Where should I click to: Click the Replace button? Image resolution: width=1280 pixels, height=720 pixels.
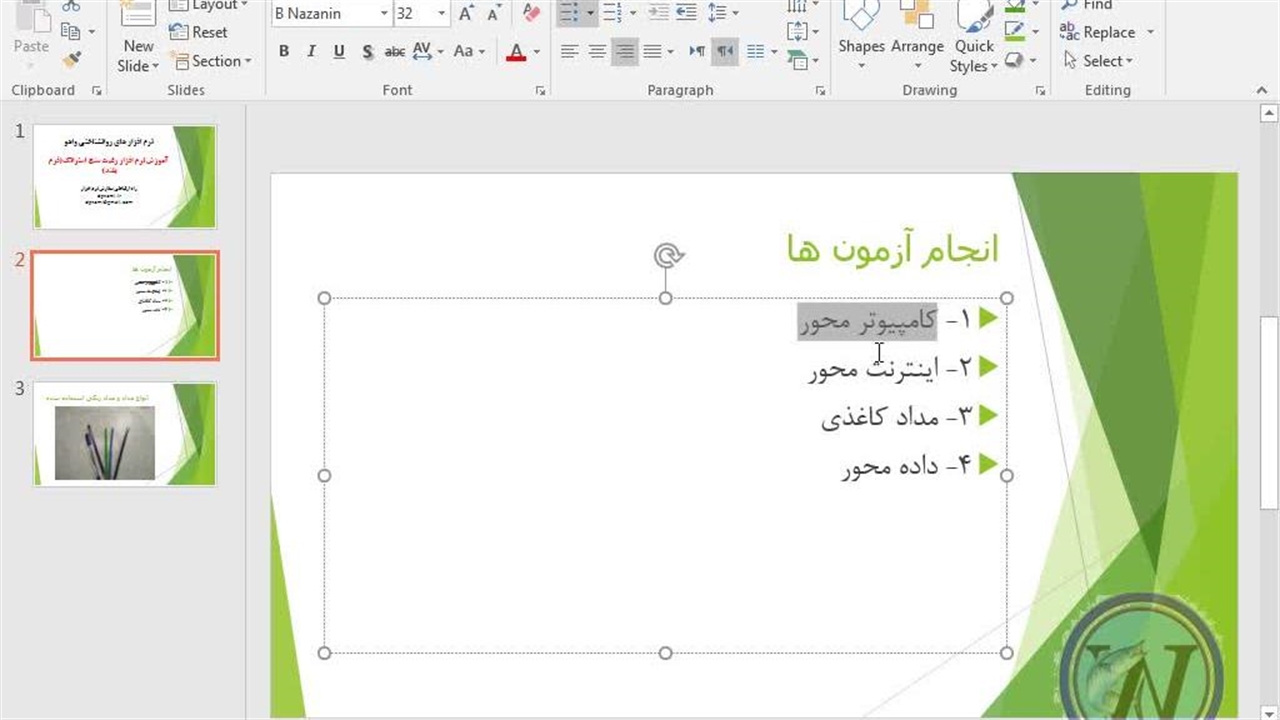1107,32
